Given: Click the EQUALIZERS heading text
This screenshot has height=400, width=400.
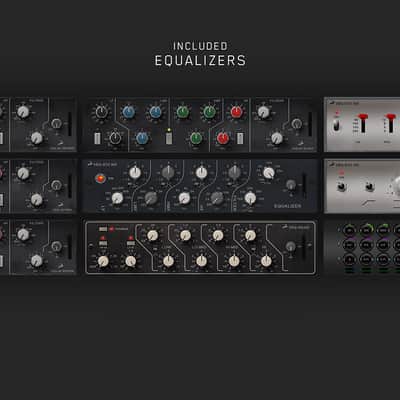Looking at the screenshot, I should tap(200, 61).
